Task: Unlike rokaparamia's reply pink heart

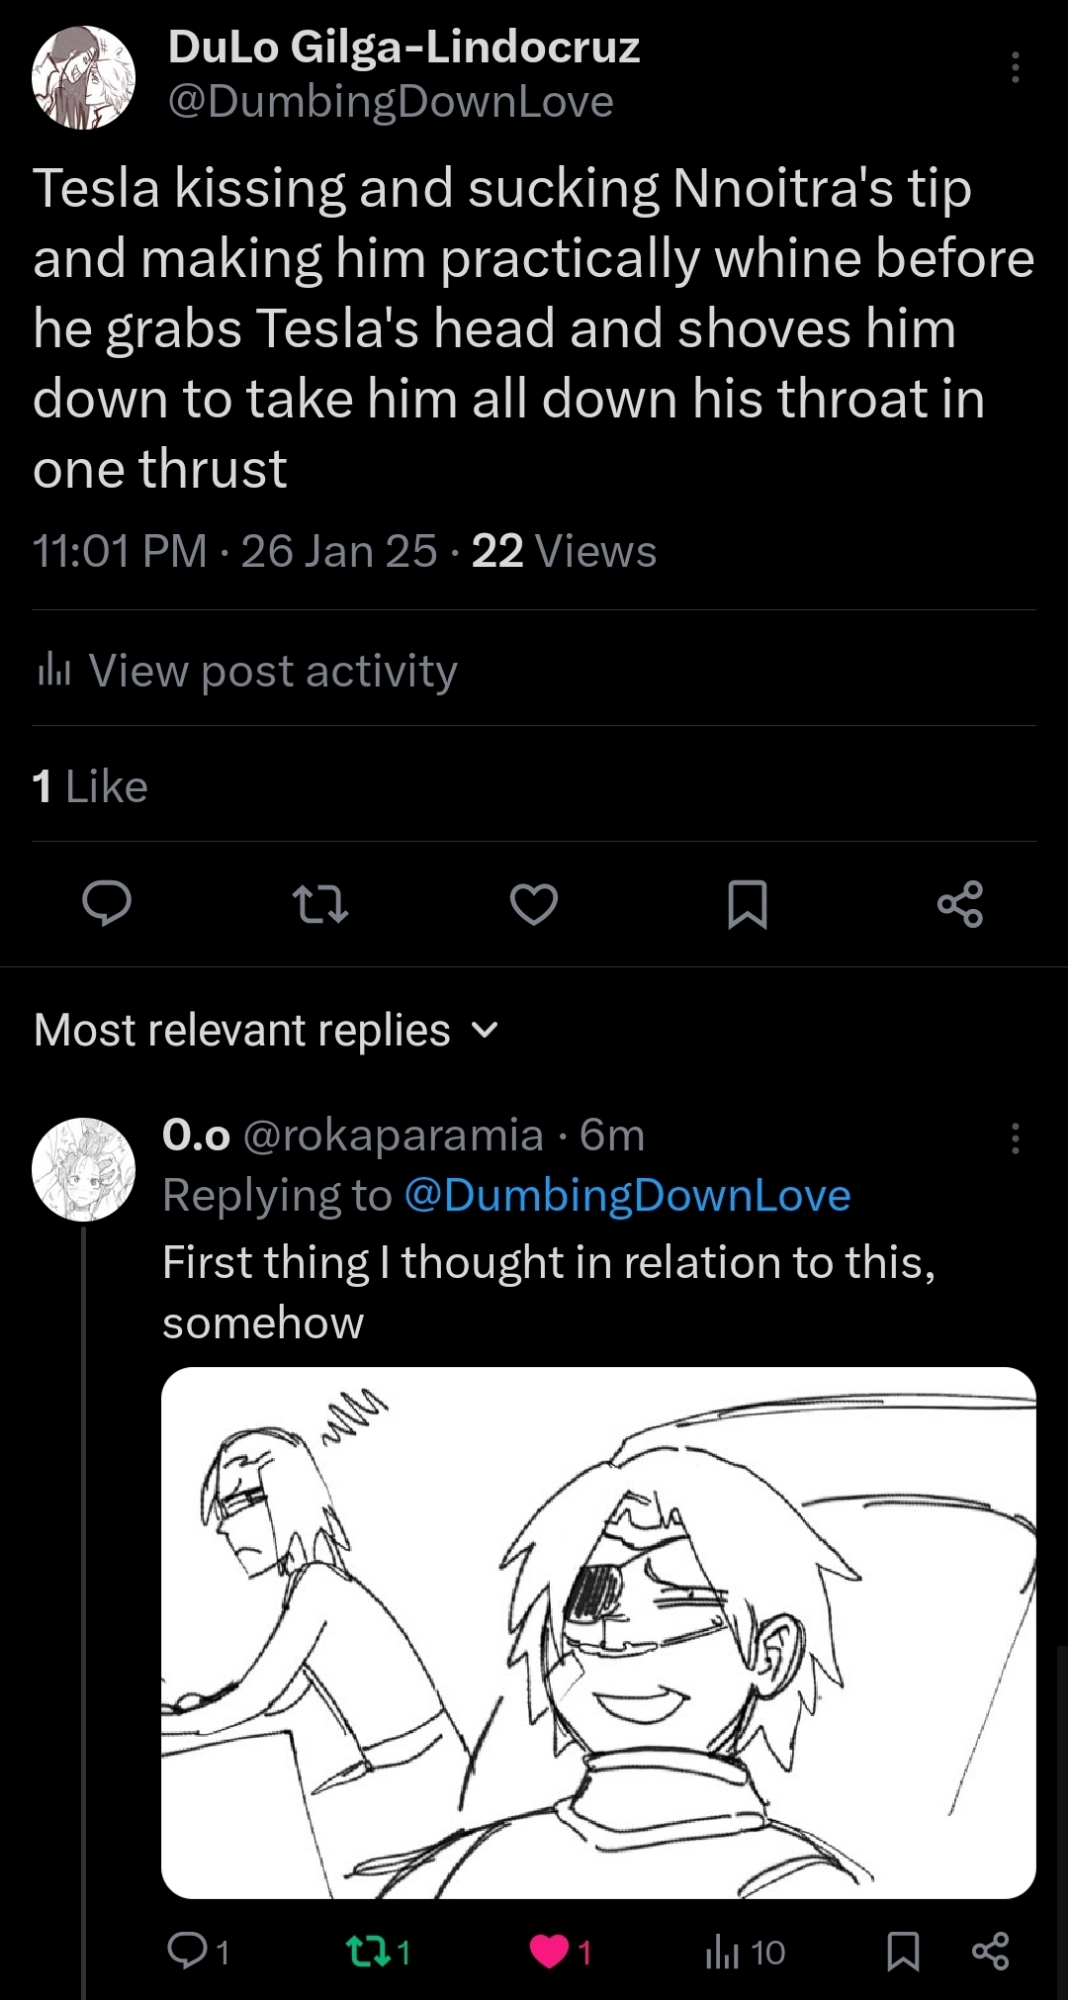Action: [549, 1951]
